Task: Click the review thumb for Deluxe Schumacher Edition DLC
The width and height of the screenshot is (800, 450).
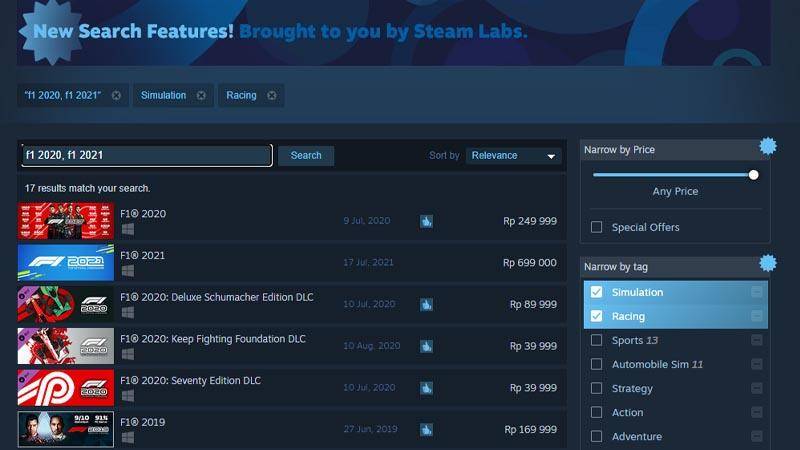Action: pyautogui.click(x=427, y=305)
